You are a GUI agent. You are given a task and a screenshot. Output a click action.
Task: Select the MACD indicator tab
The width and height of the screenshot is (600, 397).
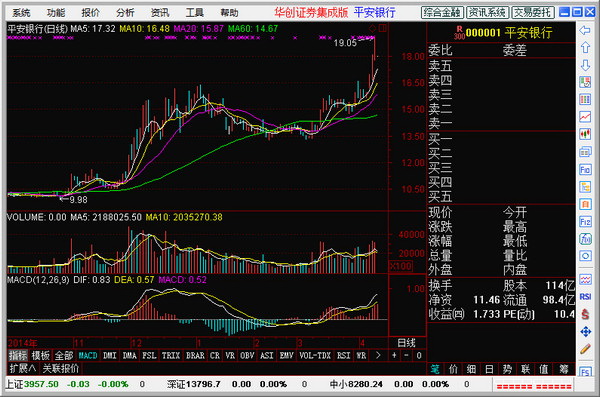point(88,356)
